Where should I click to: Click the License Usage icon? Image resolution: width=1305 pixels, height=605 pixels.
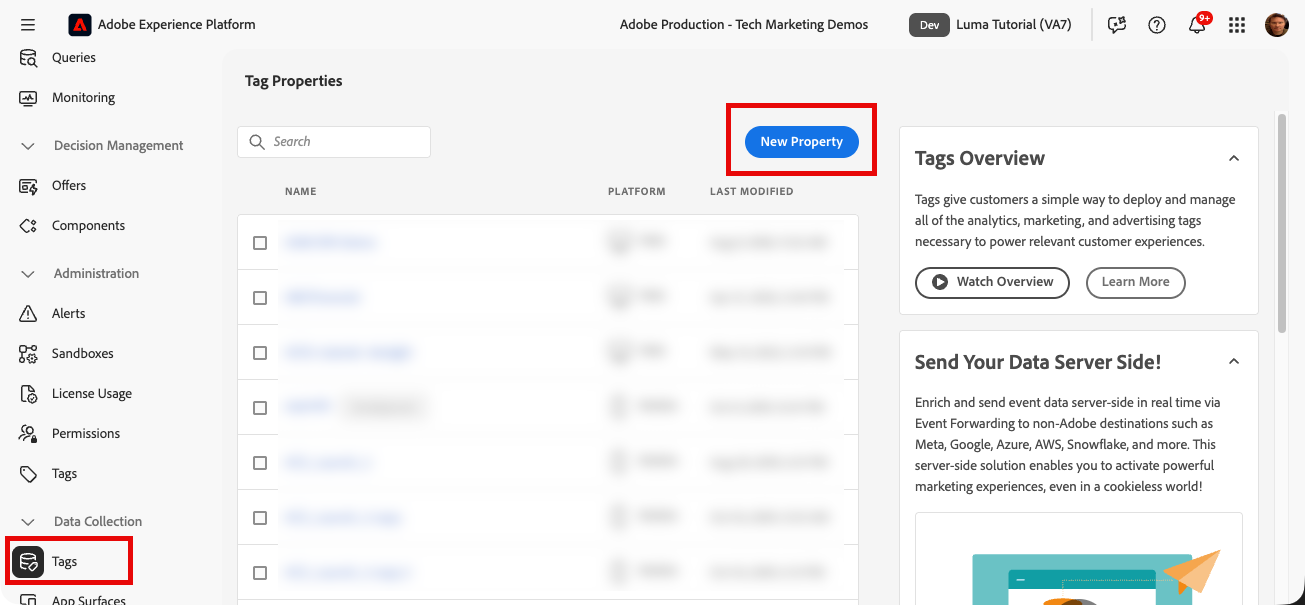[29, 394]
